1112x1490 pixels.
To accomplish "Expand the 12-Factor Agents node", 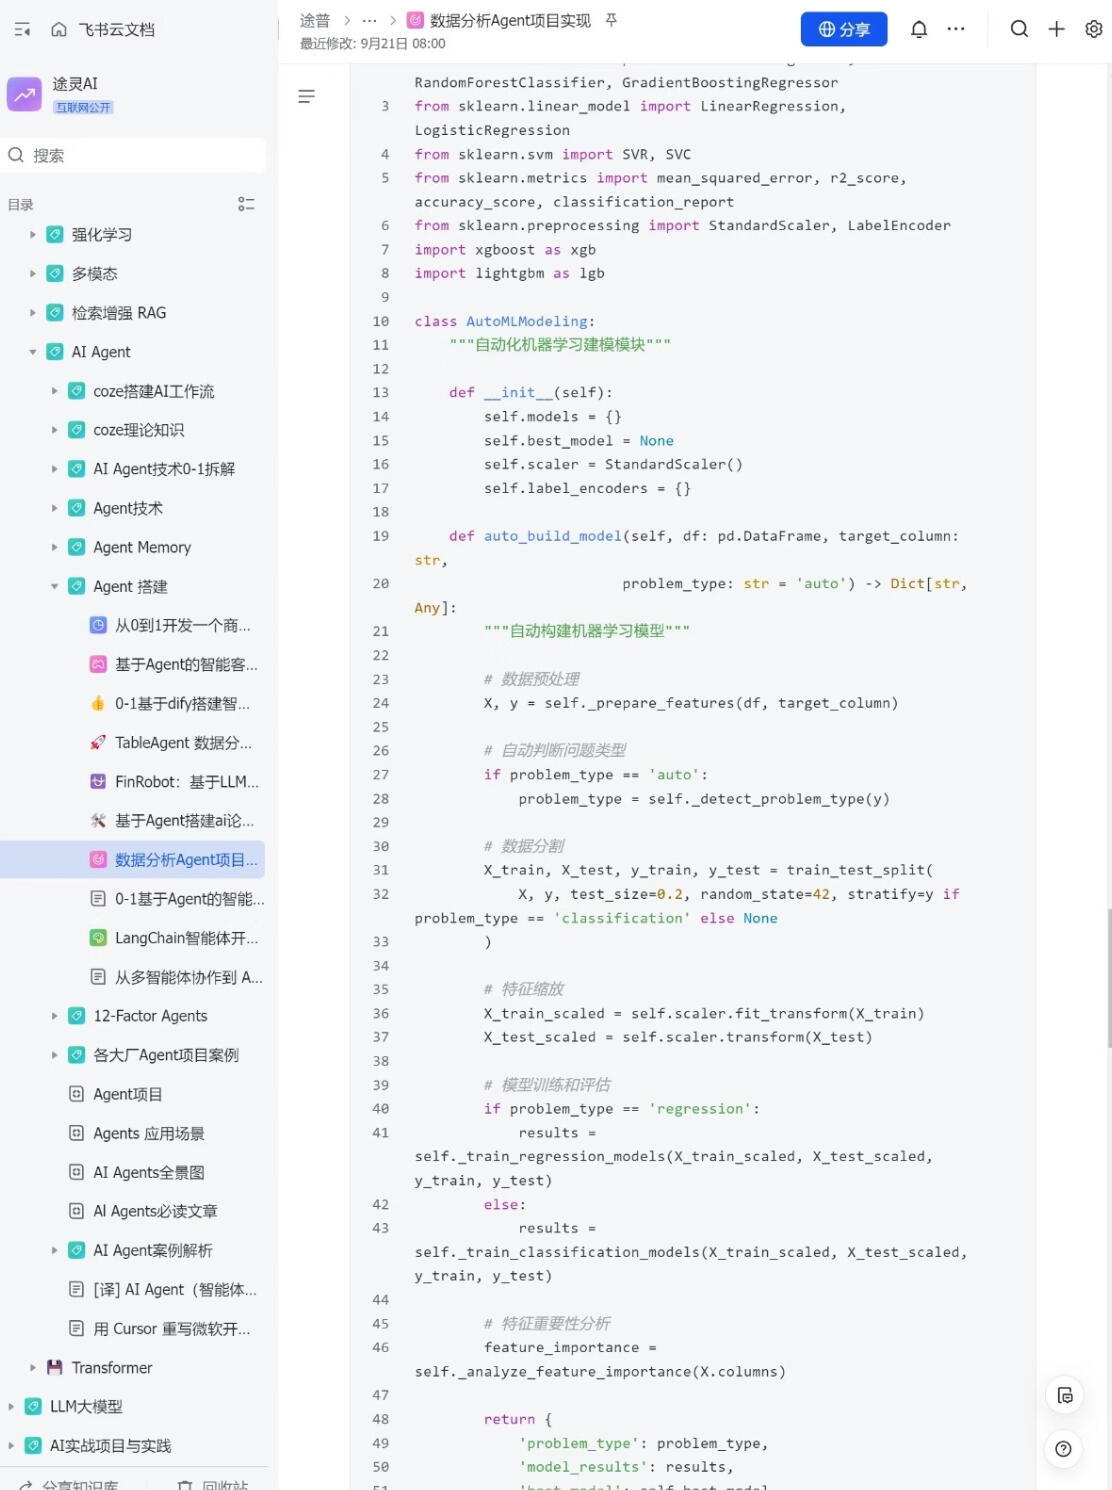I will tap(55, 1016).
